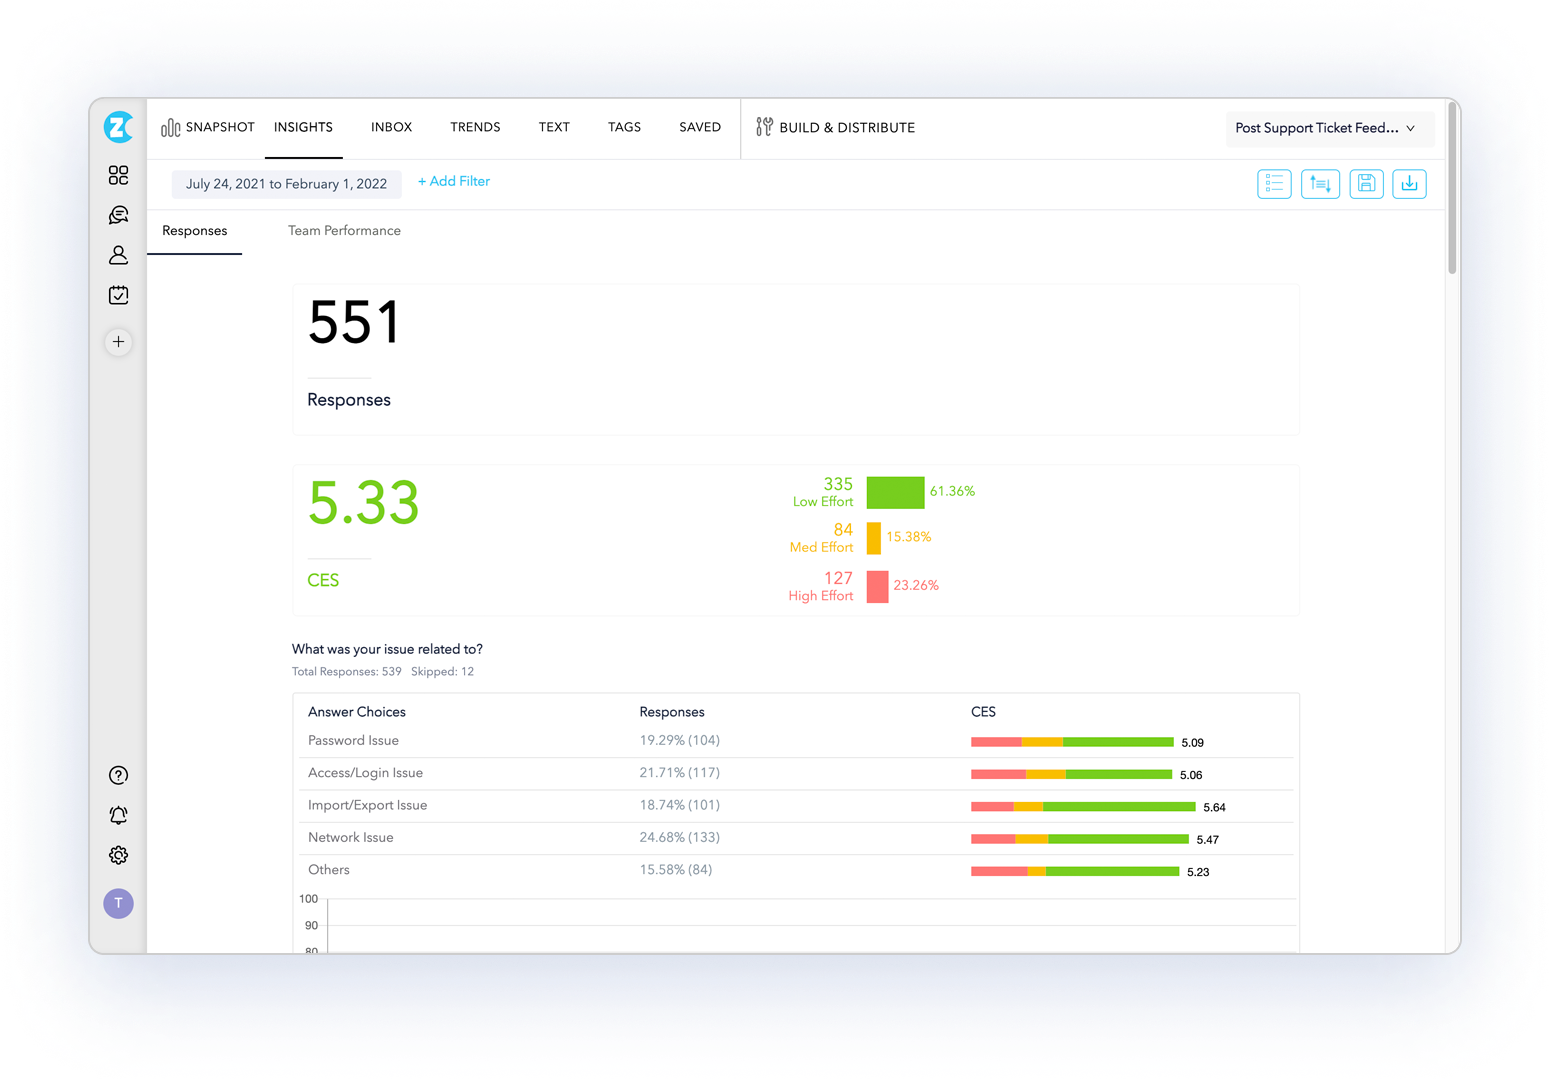1549x1079 pixels.
Task: Switch to the TAGS tab
Action: coord(624,127)
